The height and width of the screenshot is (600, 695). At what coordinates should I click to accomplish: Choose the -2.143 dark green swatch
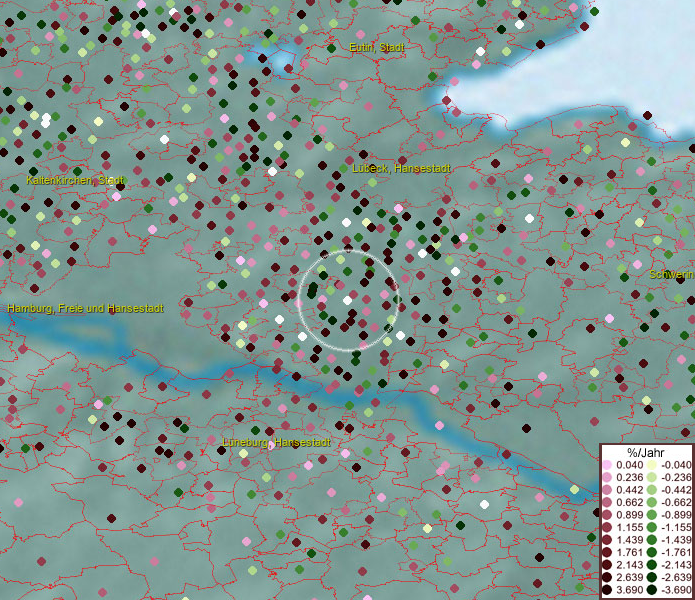point(652,565)
